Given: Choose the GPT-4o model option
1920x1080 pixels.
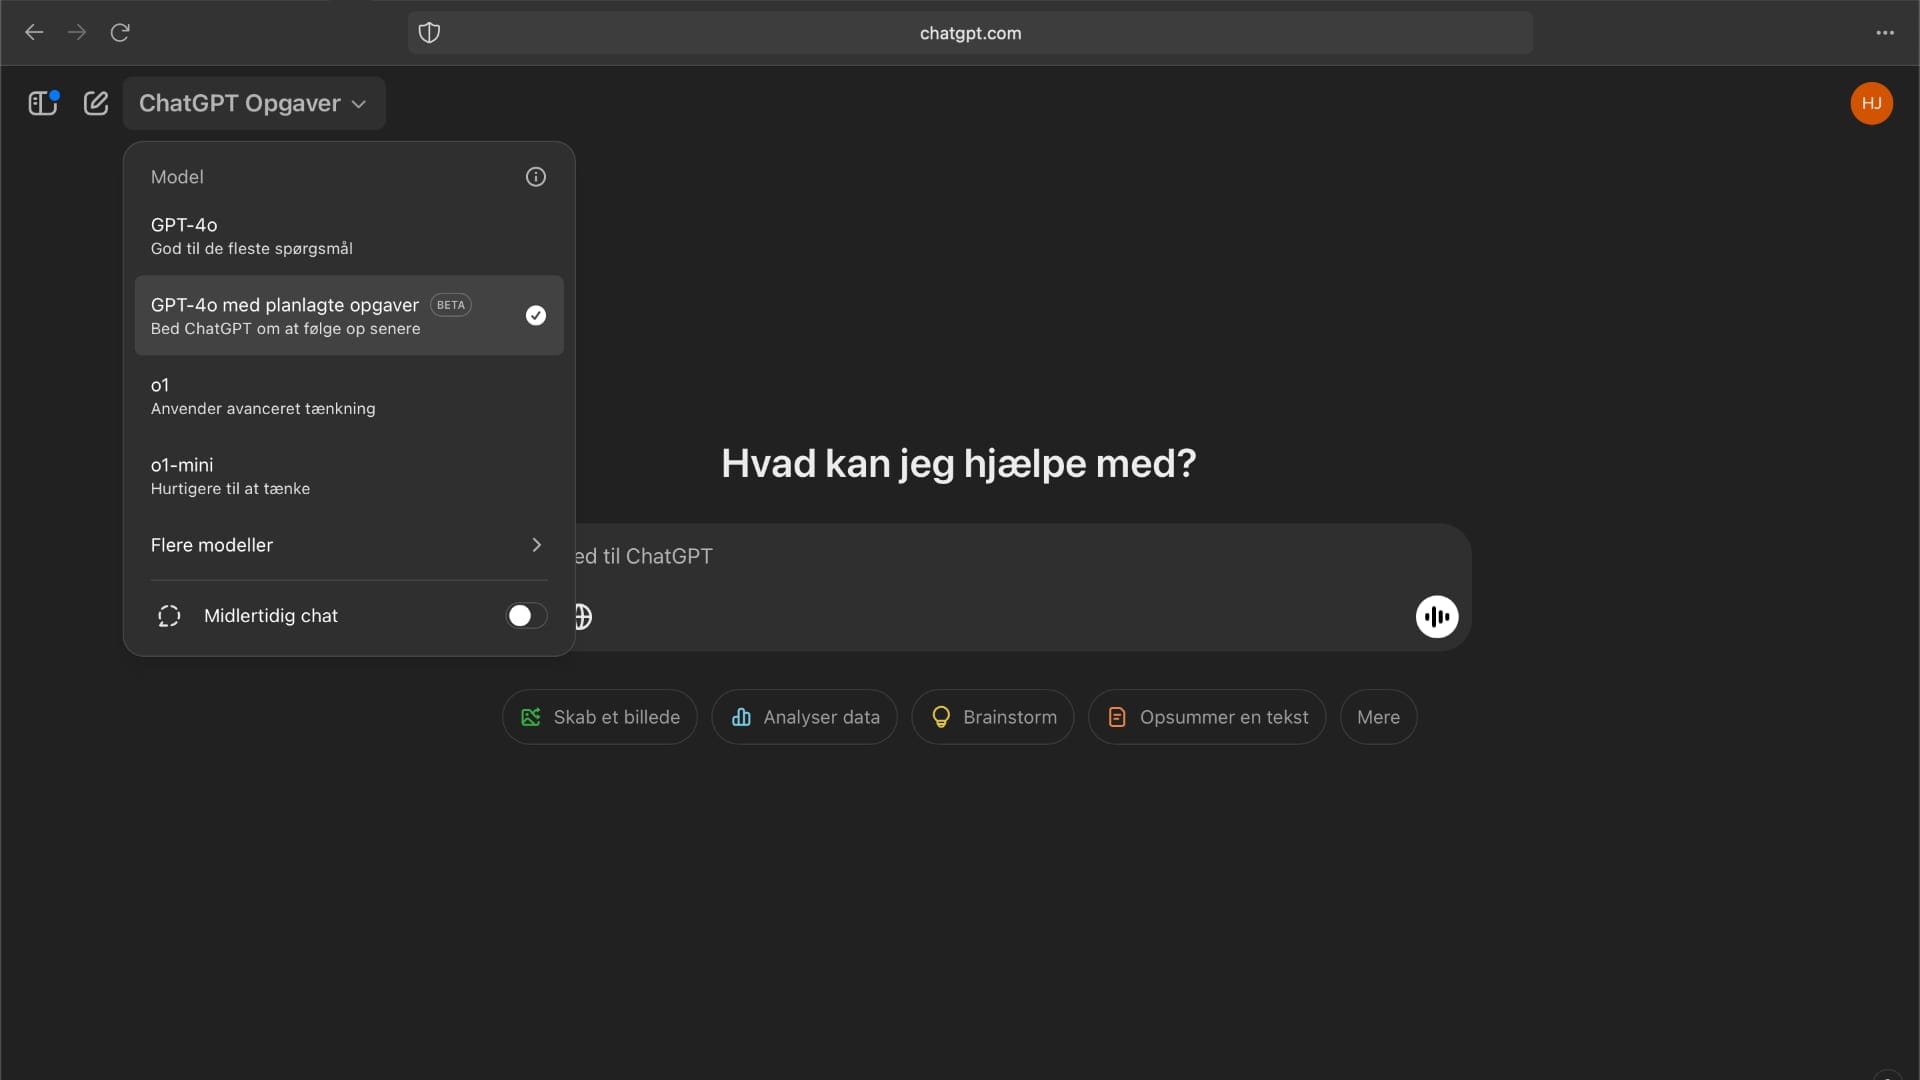Looking at the screenshot, I should pos(348,236).
